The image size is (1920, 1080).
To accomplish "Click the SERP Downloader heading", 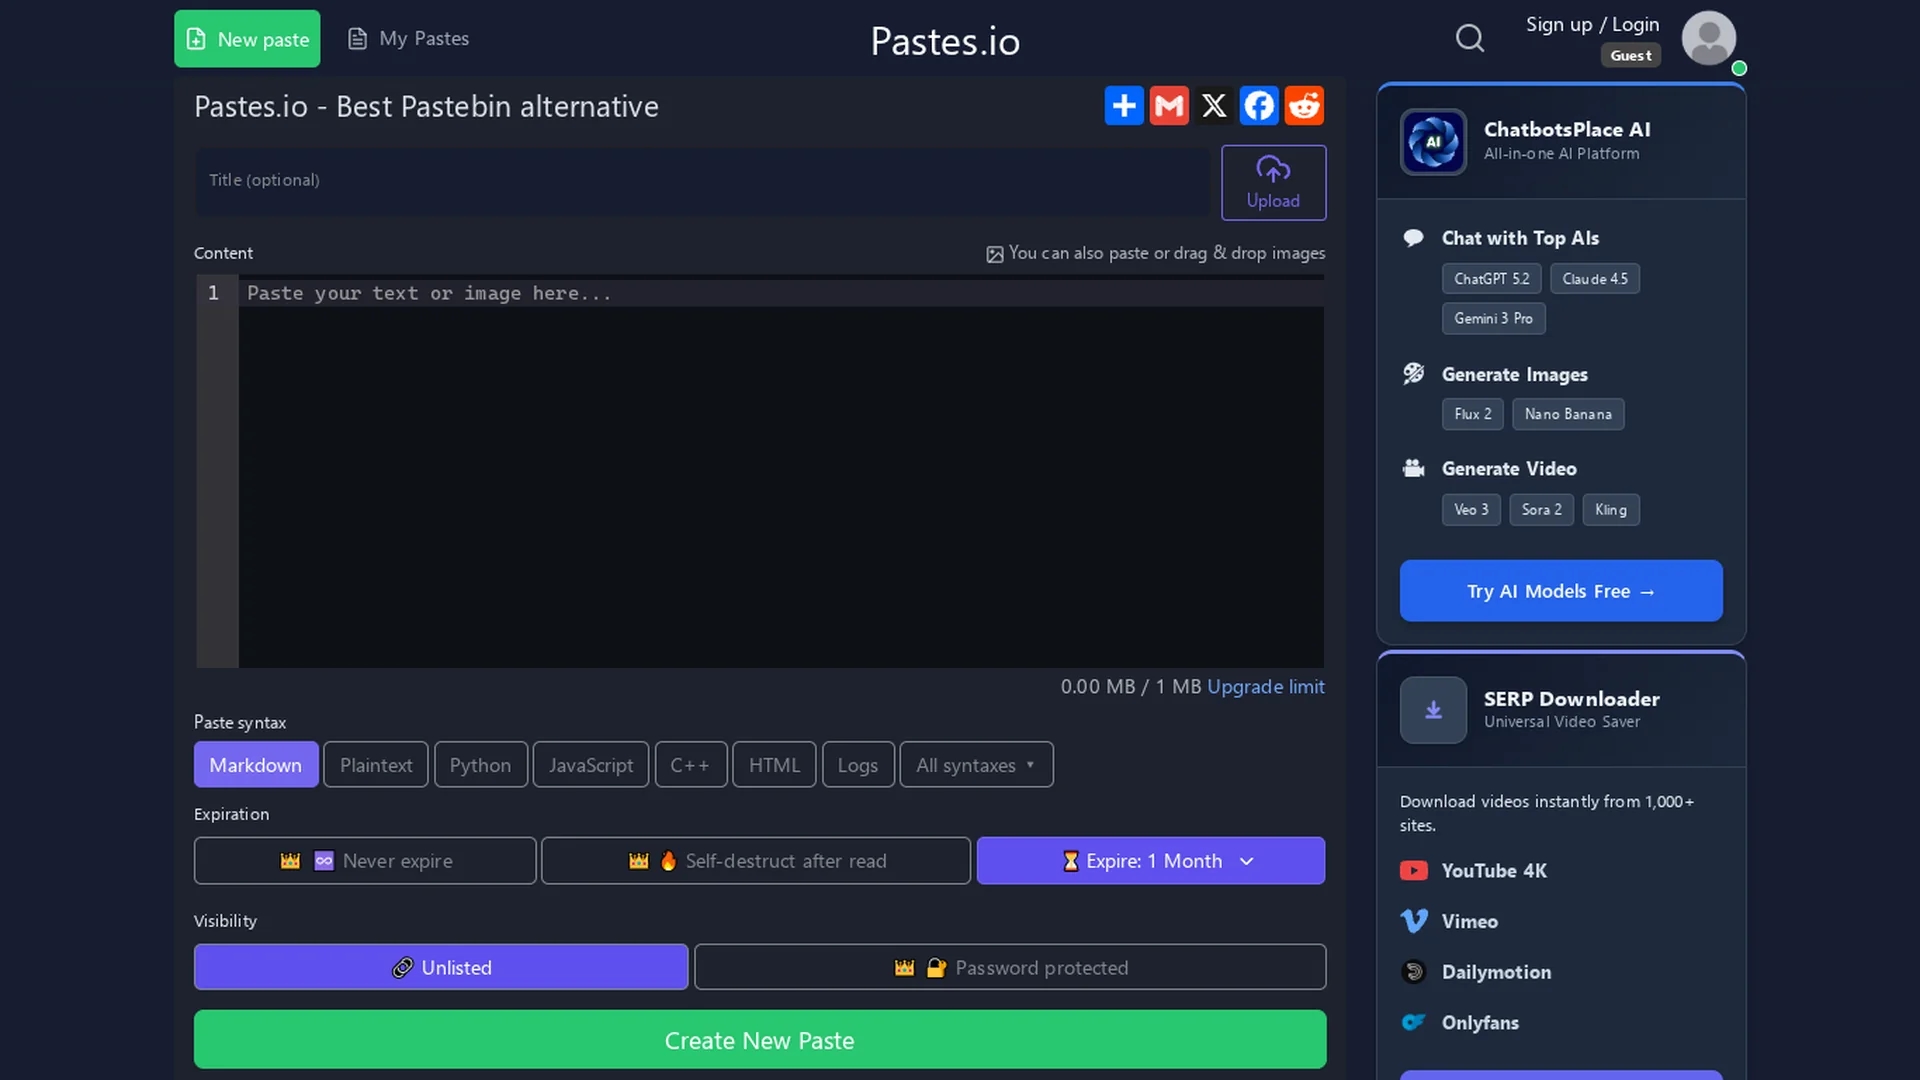I will coord(1571,698).
